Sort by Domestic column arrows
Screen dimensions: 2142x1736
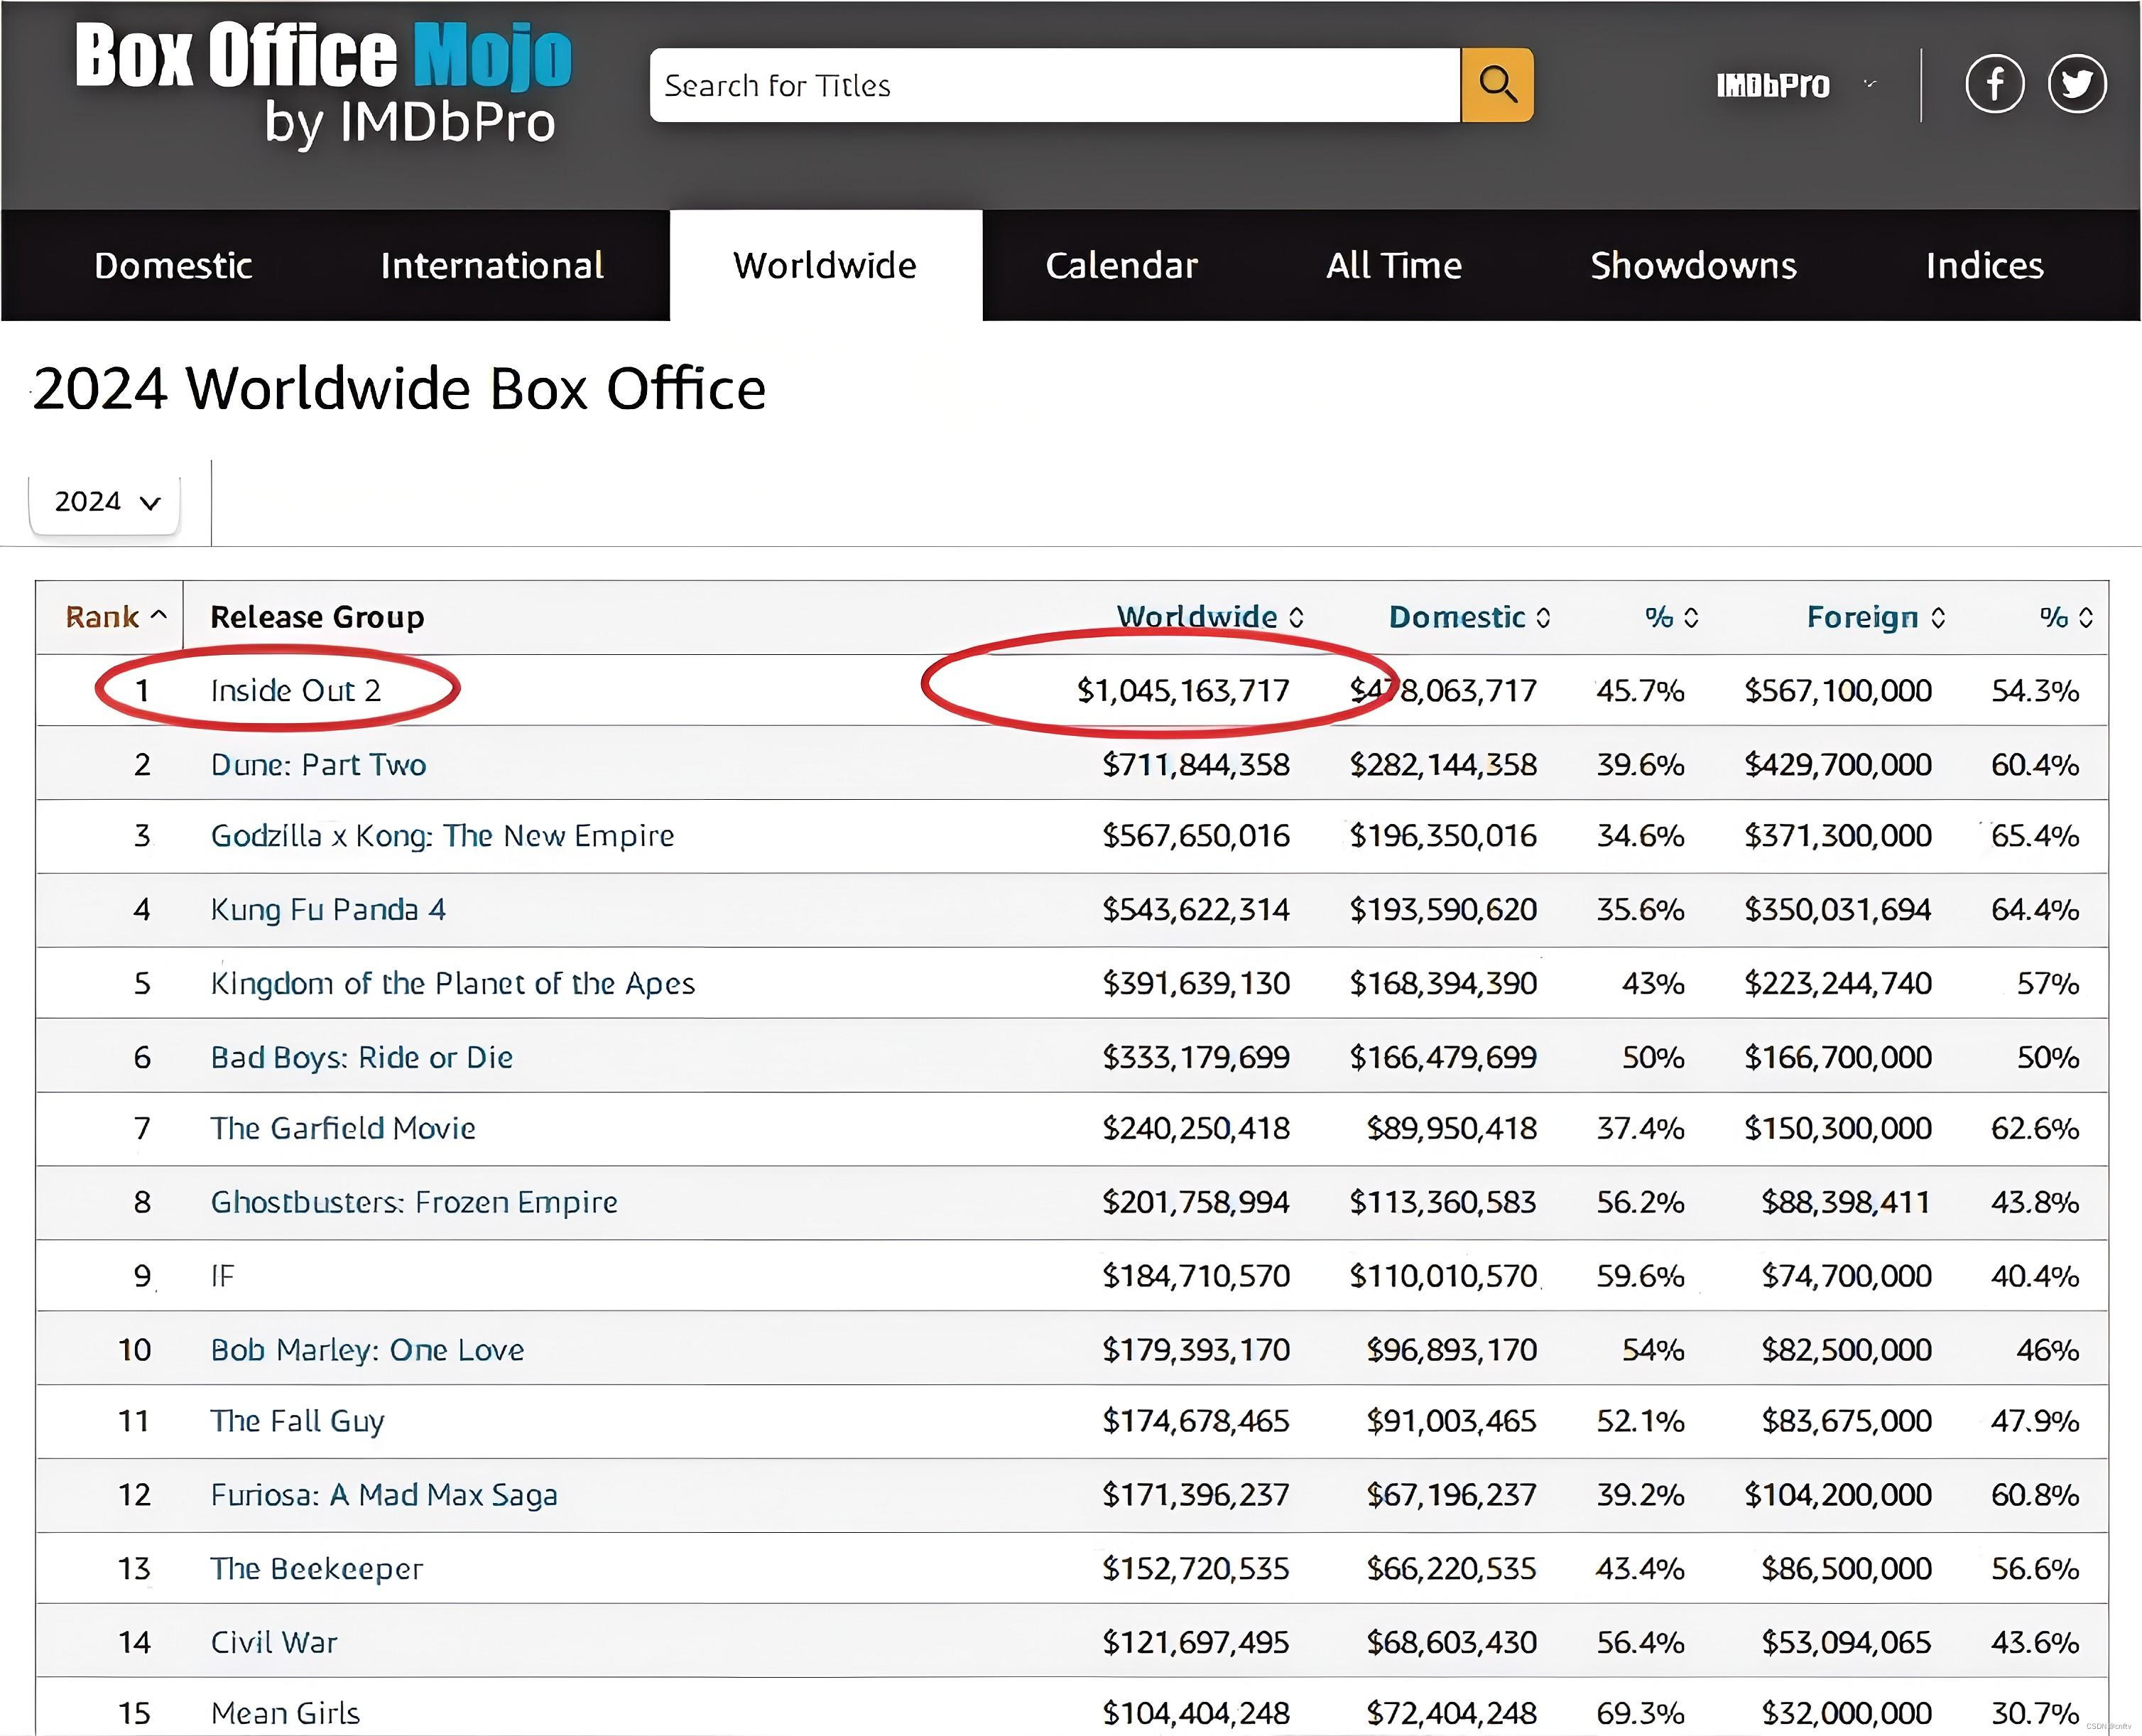click(1543, 617)
